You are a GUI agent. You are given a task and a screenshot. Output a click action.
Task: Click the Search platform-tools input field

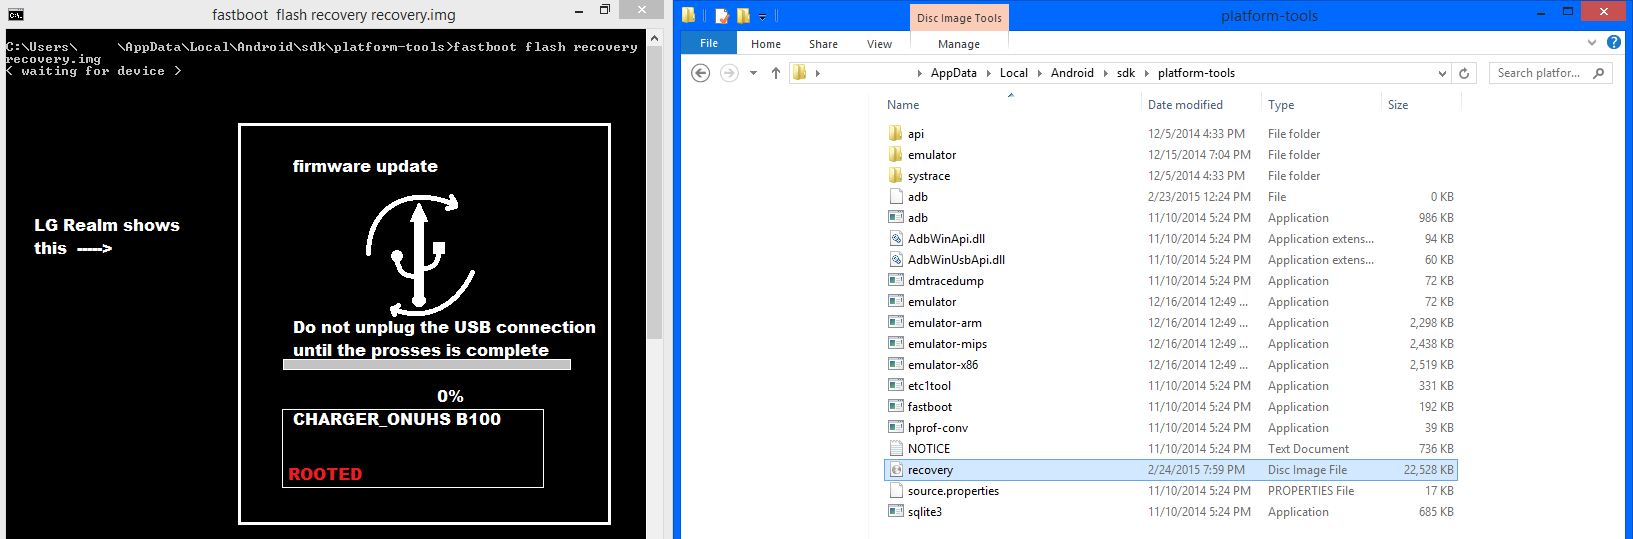1538,73
